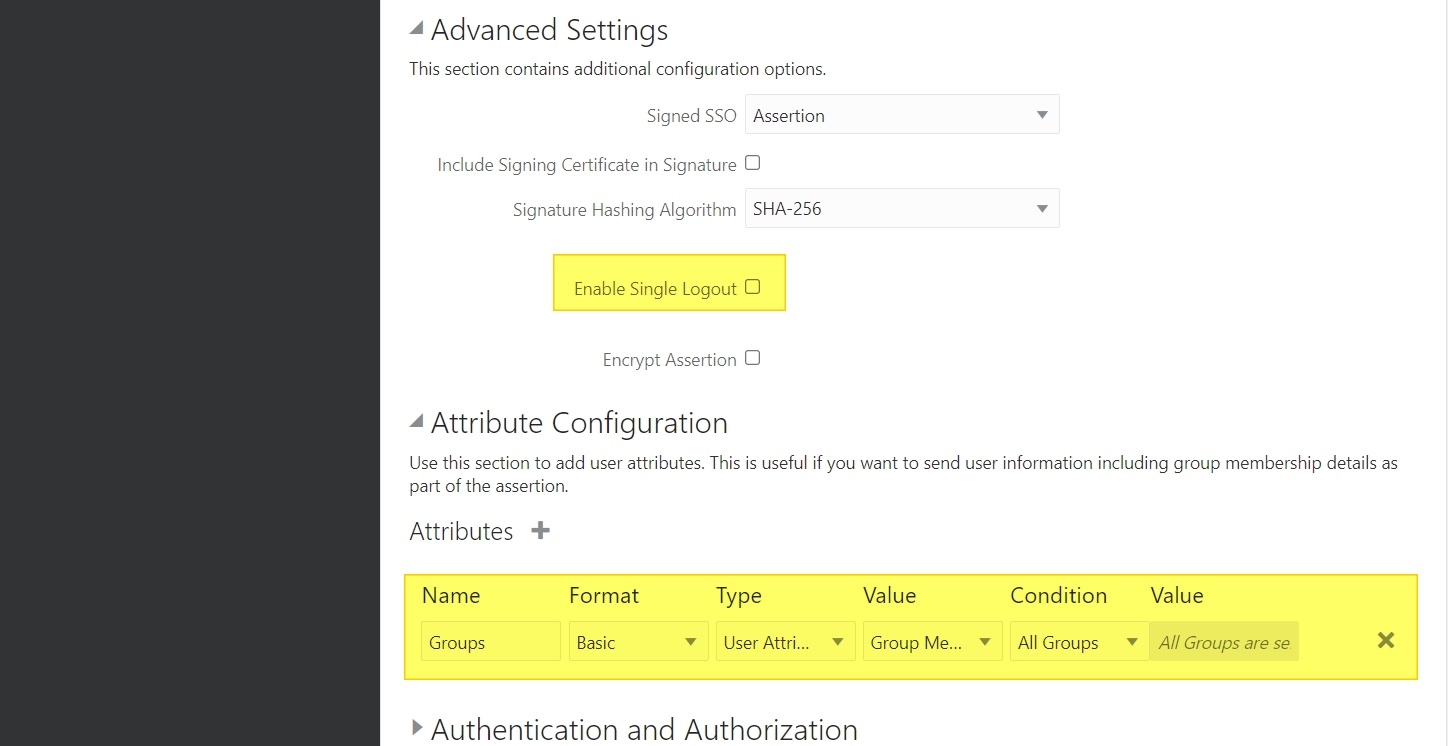The width and height of the screenshot is (1448, 746).
Task: Click the plus icon to add attribute
Action: point(540,530)
